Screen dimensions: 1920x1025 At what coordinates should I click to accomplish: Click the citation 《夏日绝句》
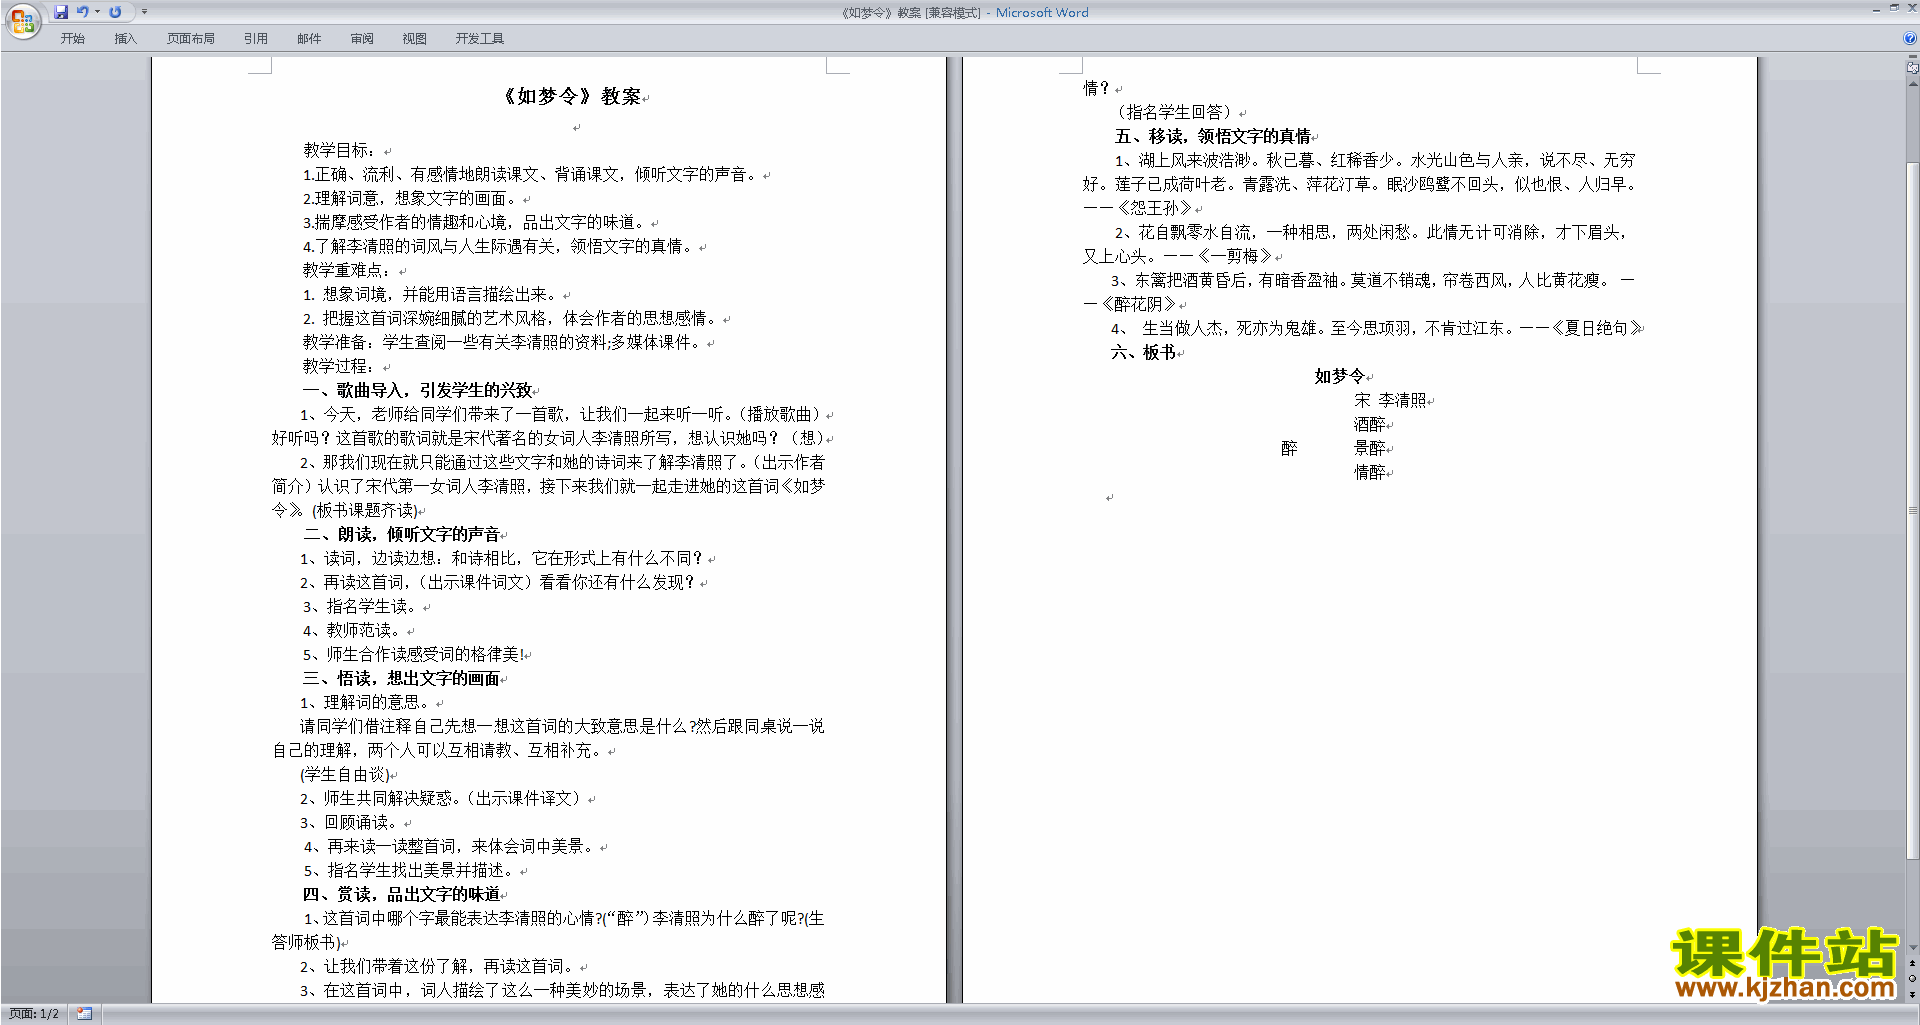point(1597,328)
